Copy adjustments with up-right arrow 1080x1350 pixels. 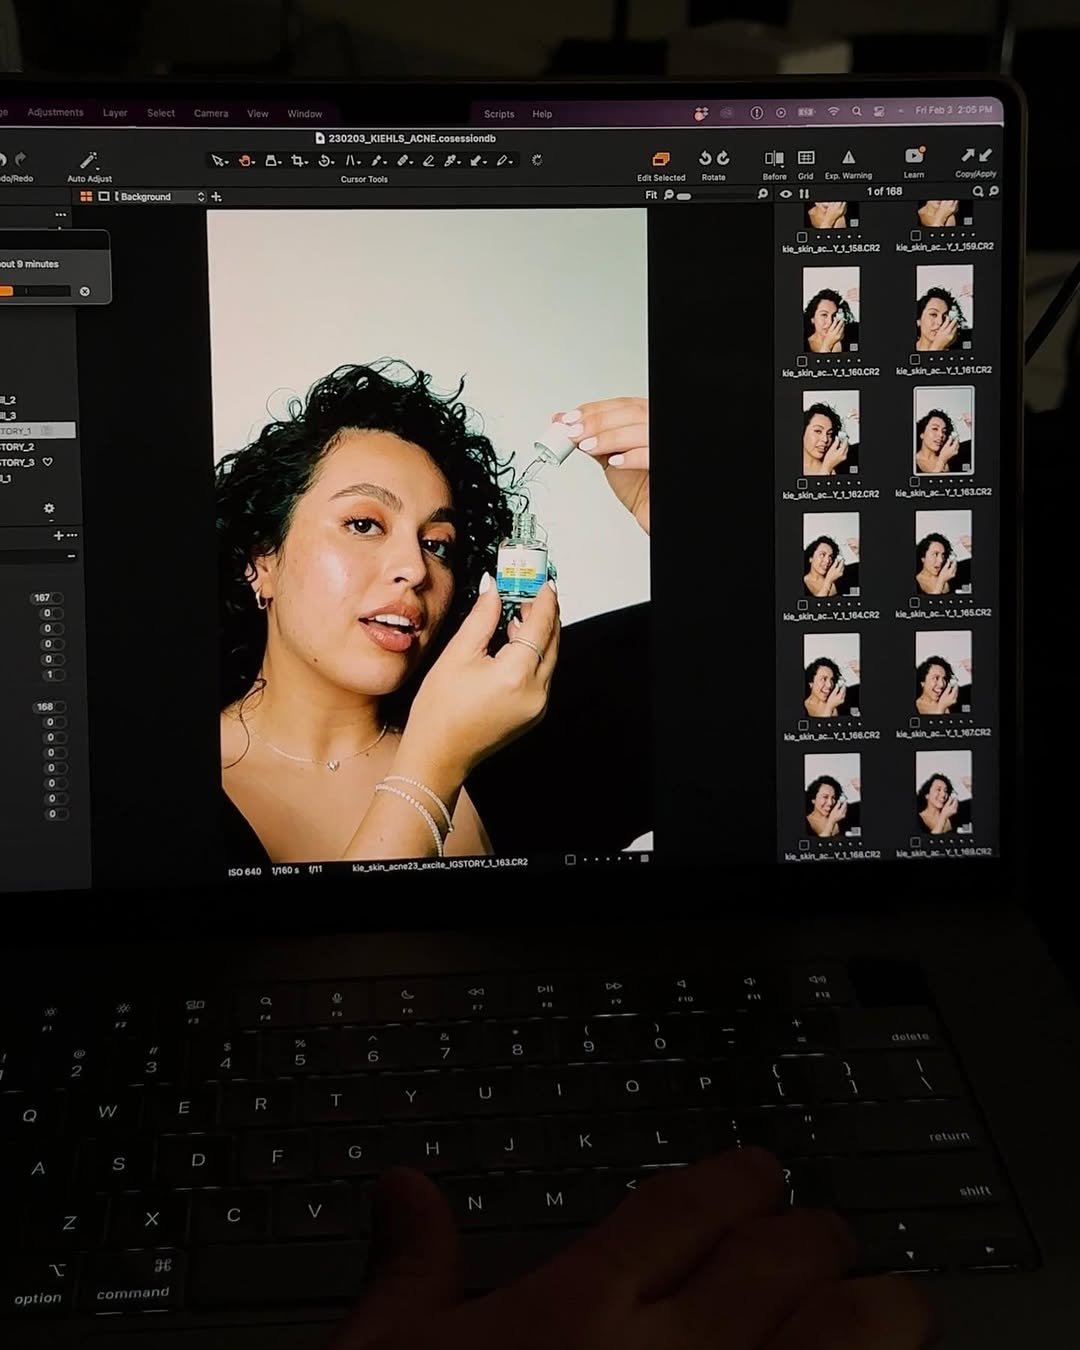click(x=968, y=155)
